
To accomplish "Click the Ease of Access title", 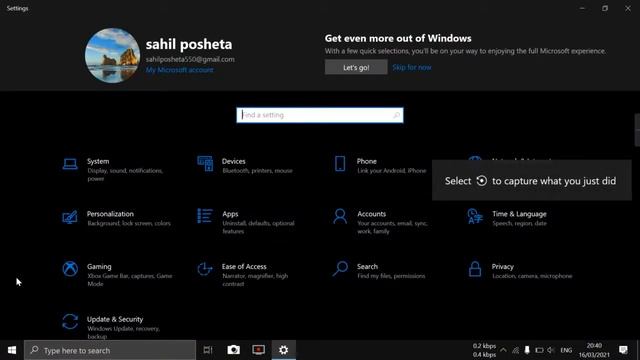I will point(244,267).
